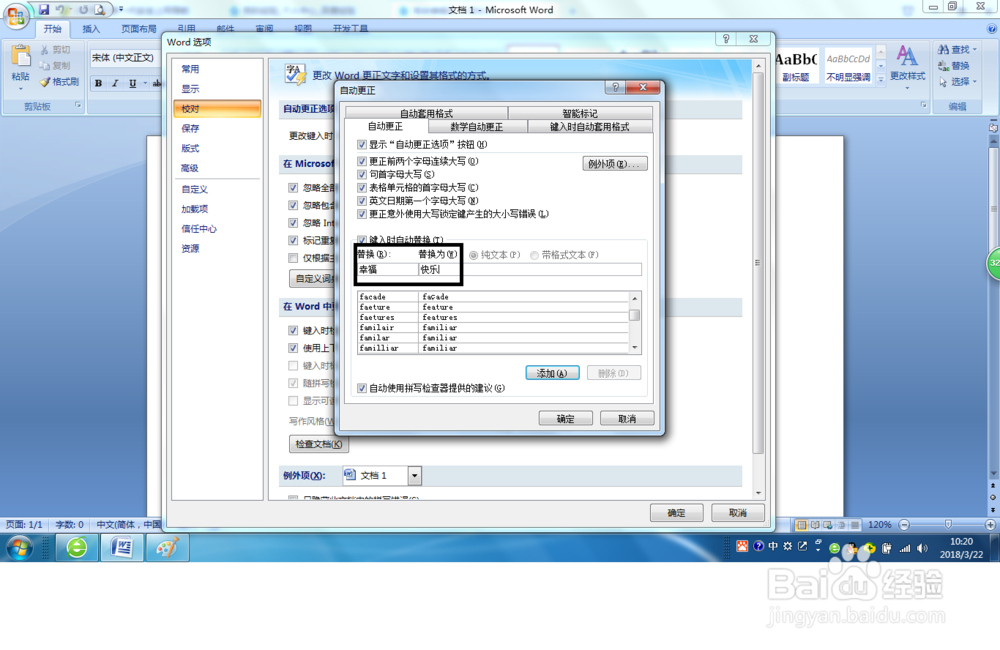Open the quick access toolbar customize dropdown
The width and height of the screenshot is (1000, 650).
[121, 10]
